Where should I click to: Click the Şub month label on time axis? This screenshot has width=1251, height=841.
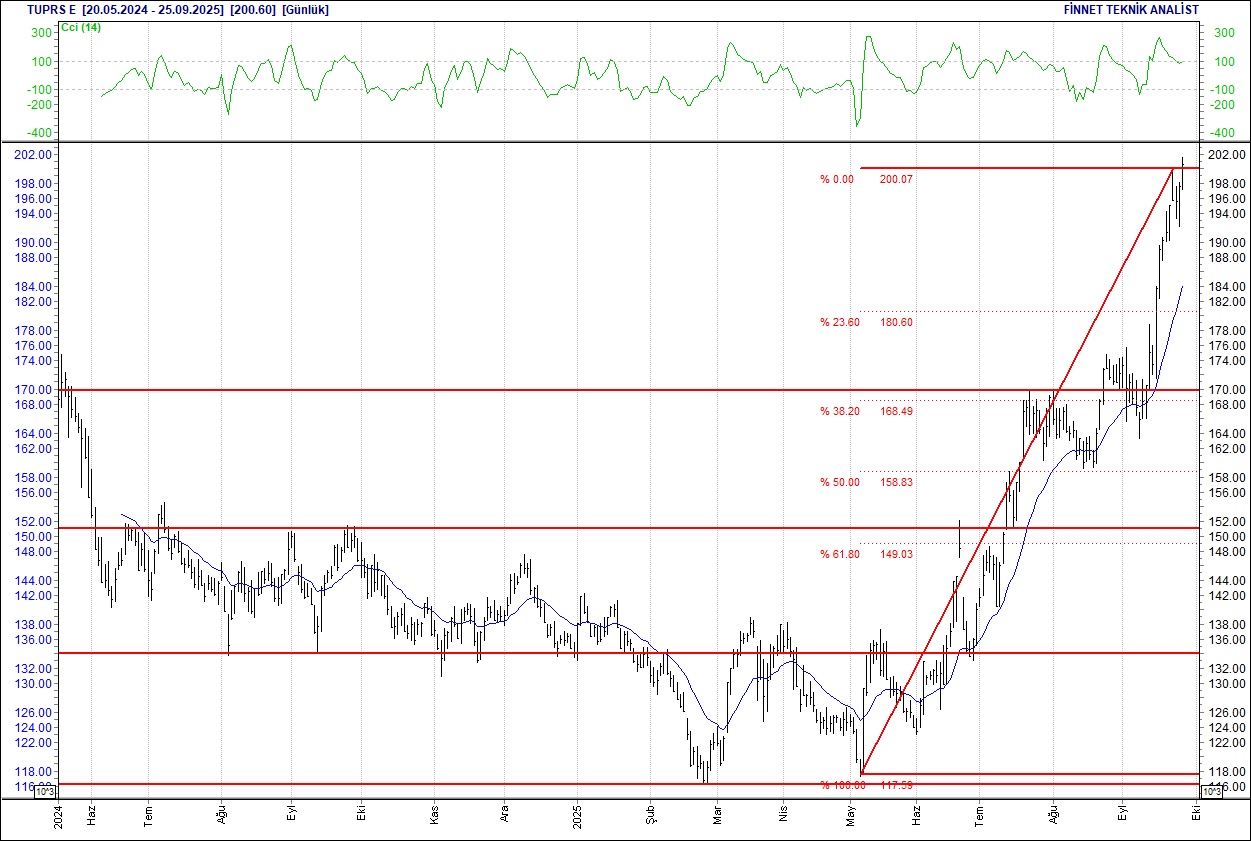650,815
